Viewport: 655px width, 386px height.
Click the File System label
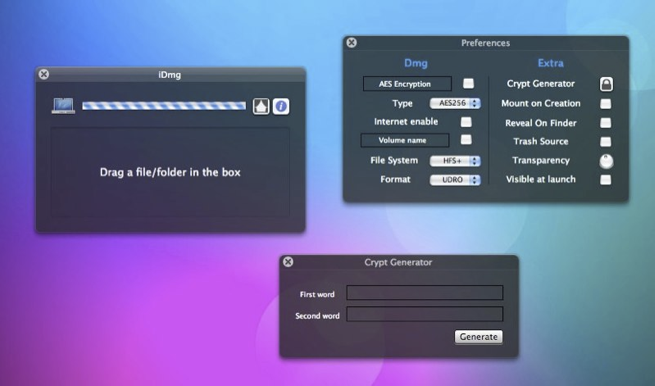tap(394, 160)
